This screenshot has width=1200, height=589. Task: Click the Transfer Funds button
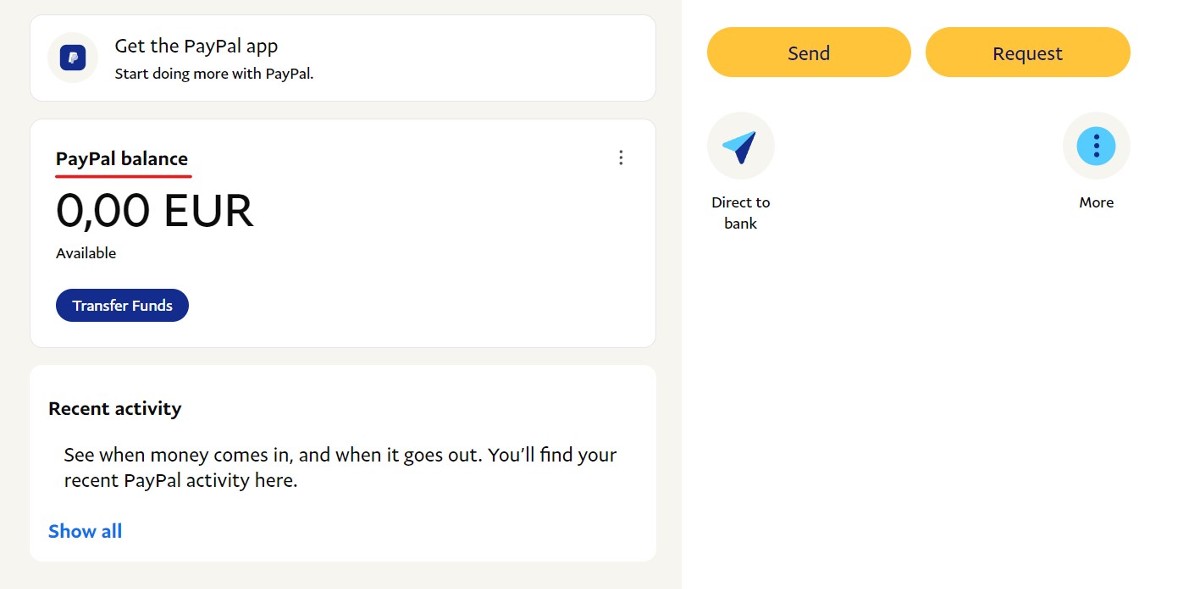122,306
